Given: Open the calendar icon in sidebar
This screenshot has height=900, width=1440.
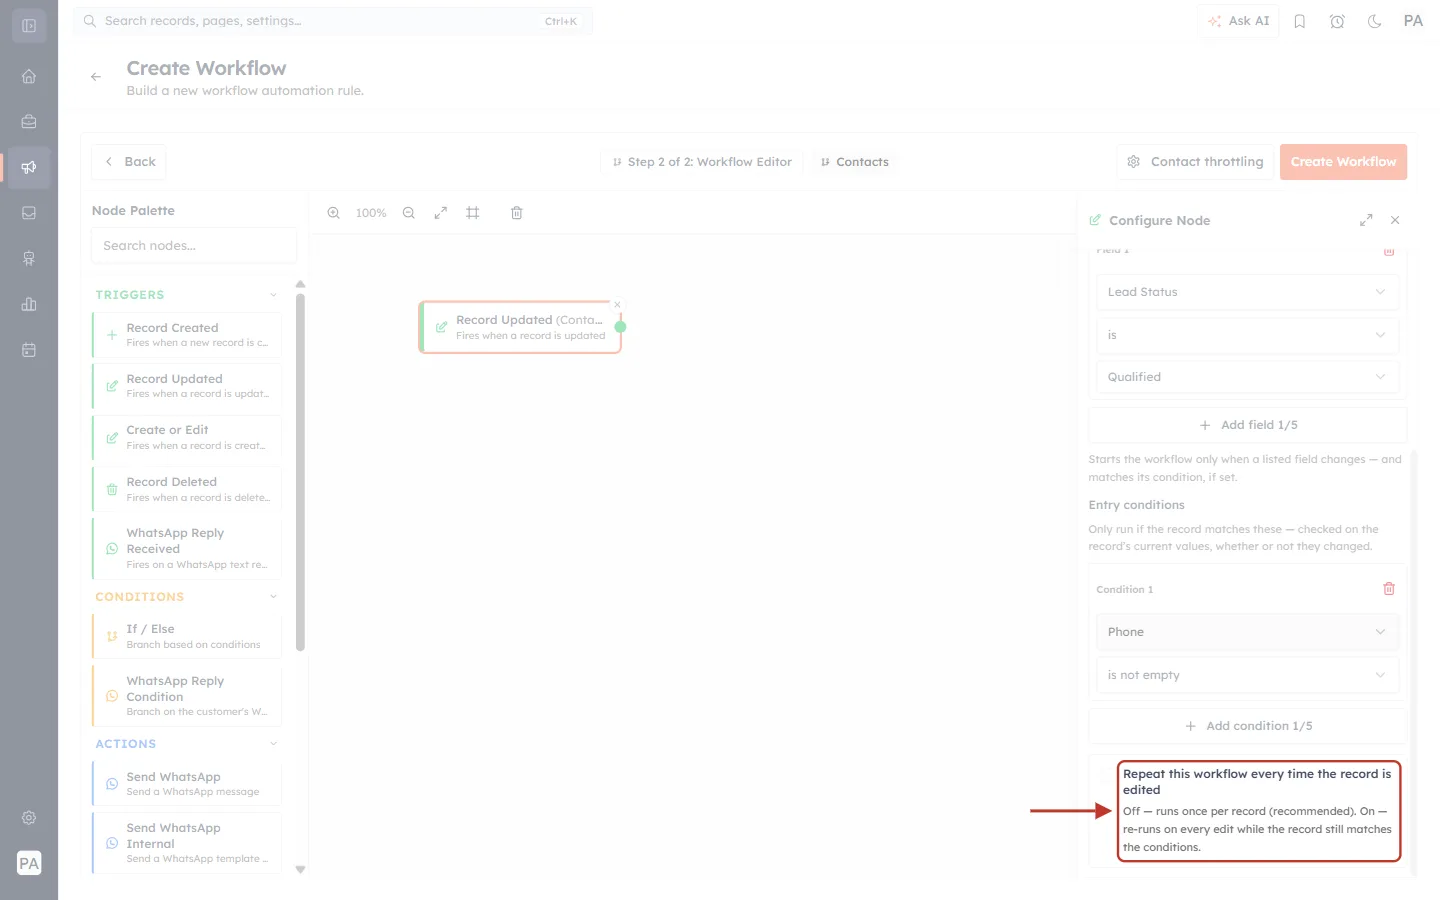Looking at the screenshot, I should [29, 350].
